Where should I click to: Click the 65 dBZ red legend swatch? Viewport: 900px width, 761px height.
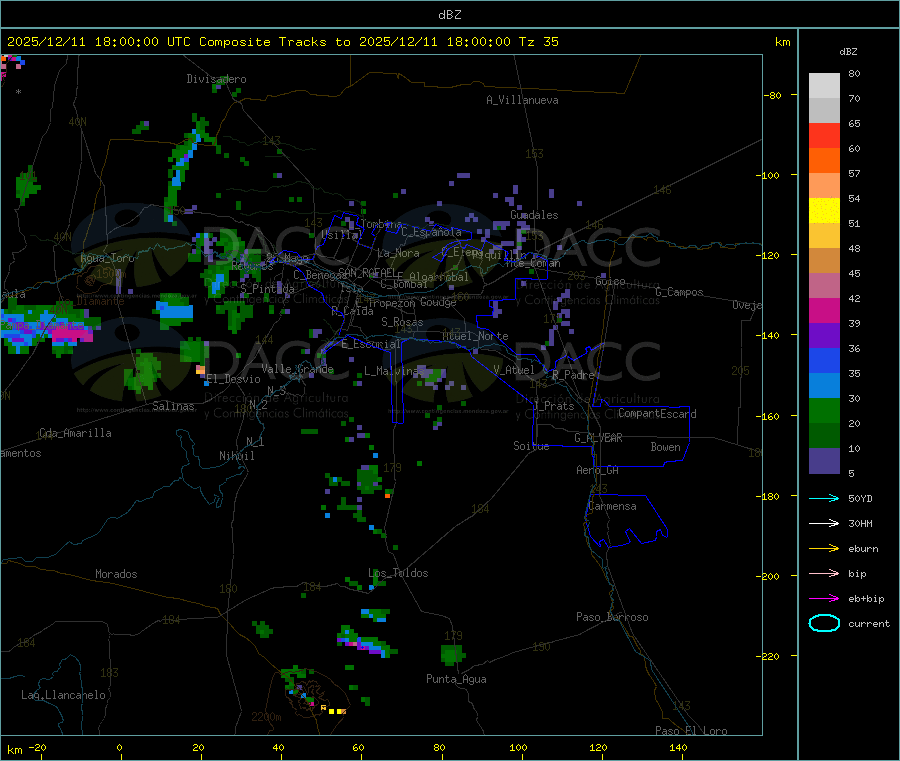[x=824, y=135]
